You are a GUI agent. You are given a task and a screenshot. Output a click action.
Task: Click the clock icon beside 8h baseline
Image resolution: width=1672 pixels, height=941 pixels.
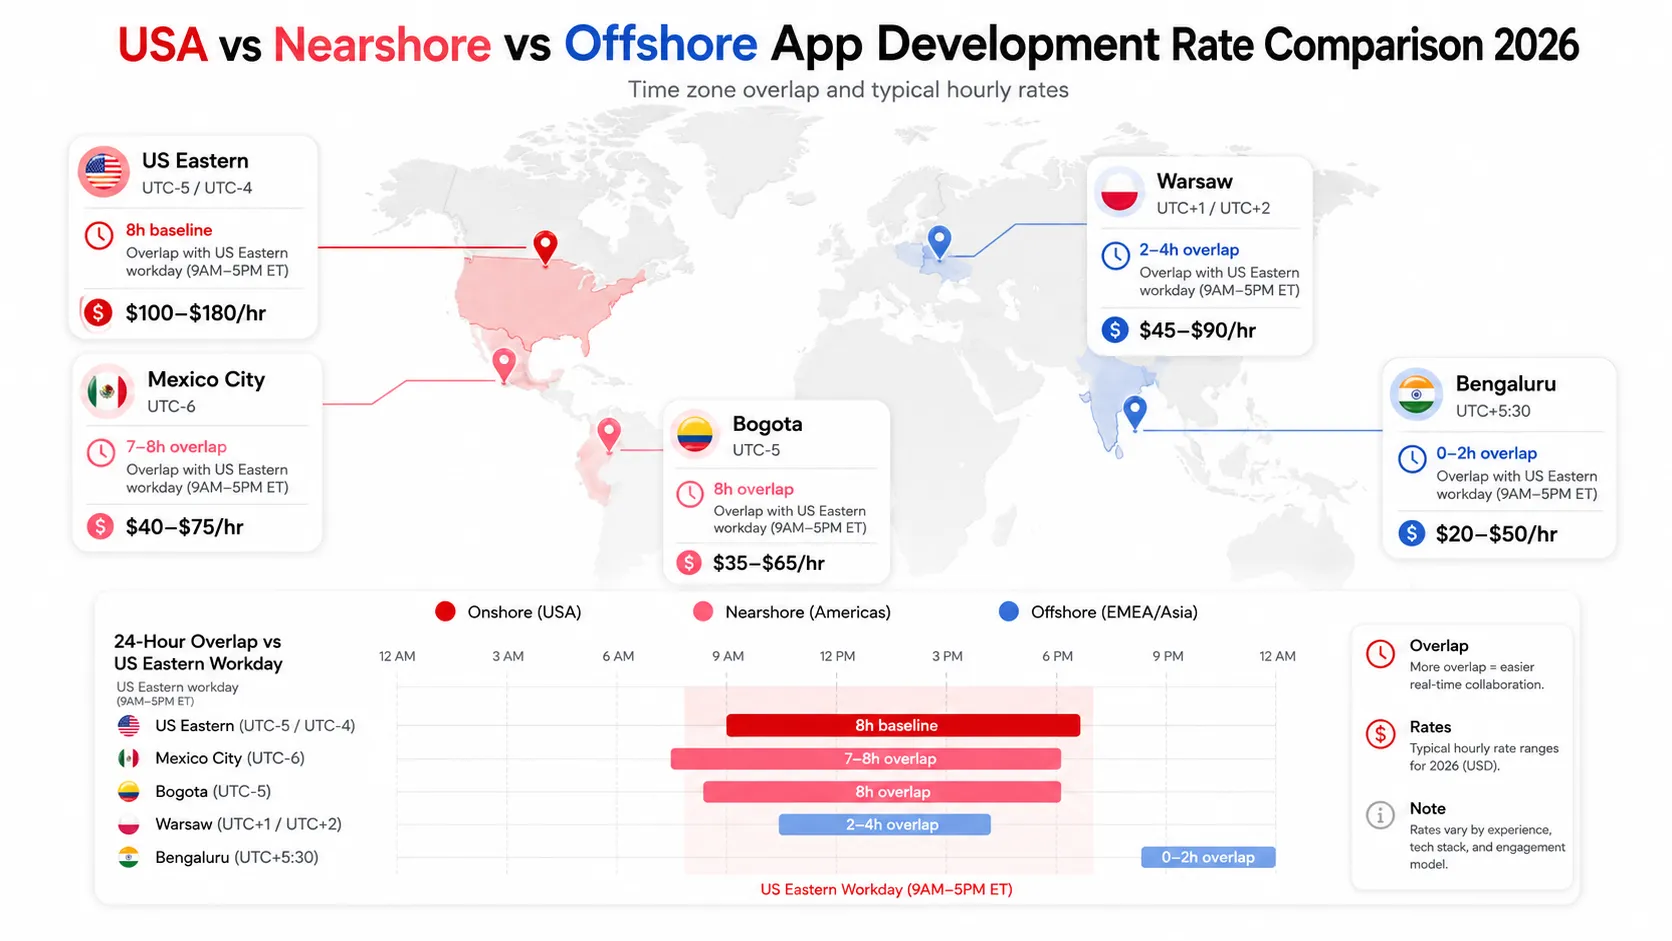[x=99, y=236]
